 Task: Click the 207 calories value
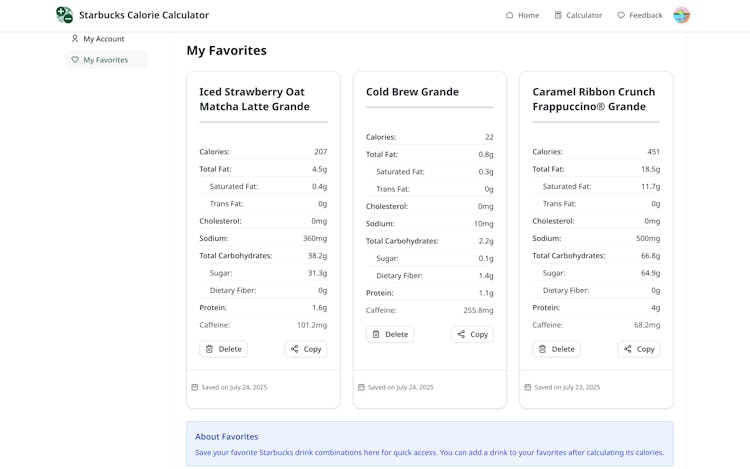(x=320, y=152)
